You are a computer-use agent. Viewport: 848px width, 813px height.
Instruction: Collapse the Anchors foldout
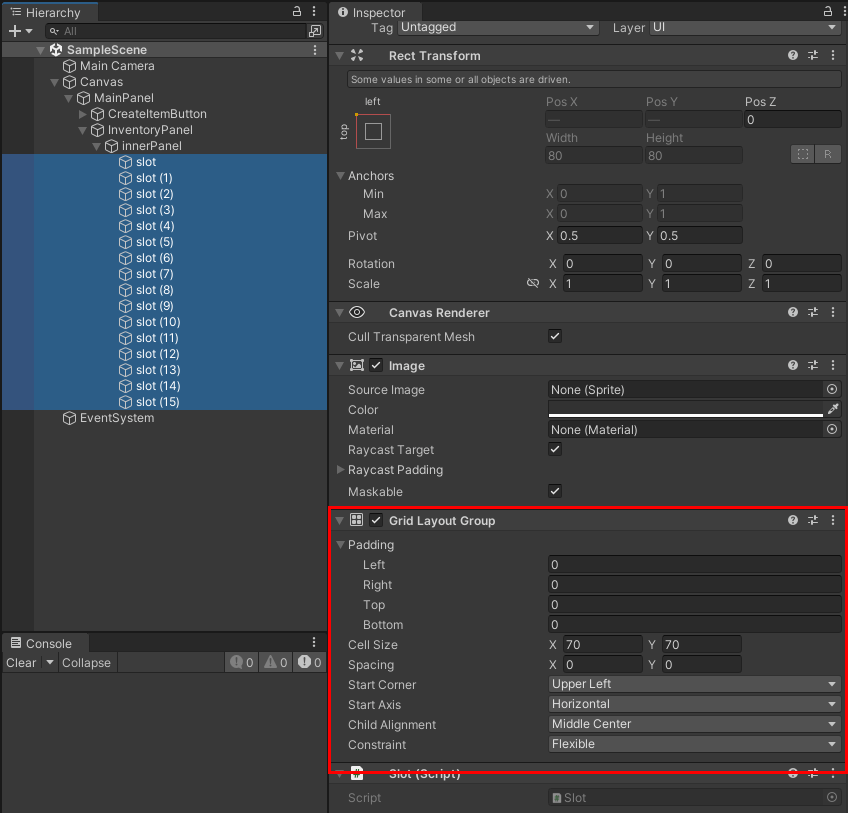pyautogui.click(x=340, y=176)
